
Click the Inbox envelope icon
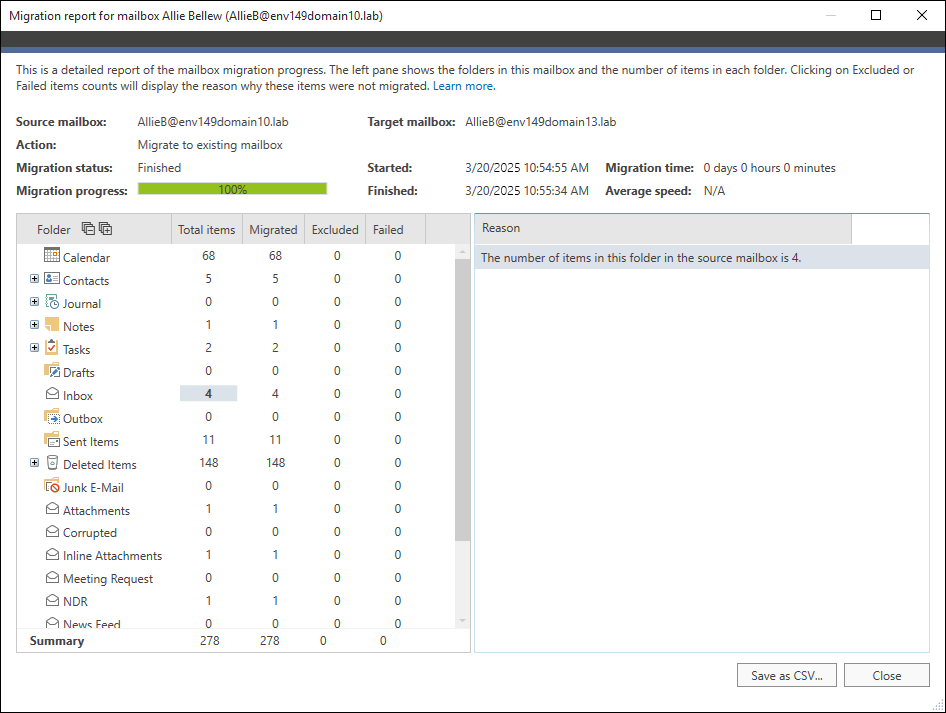pyautogui.click(x=52, y=395)
